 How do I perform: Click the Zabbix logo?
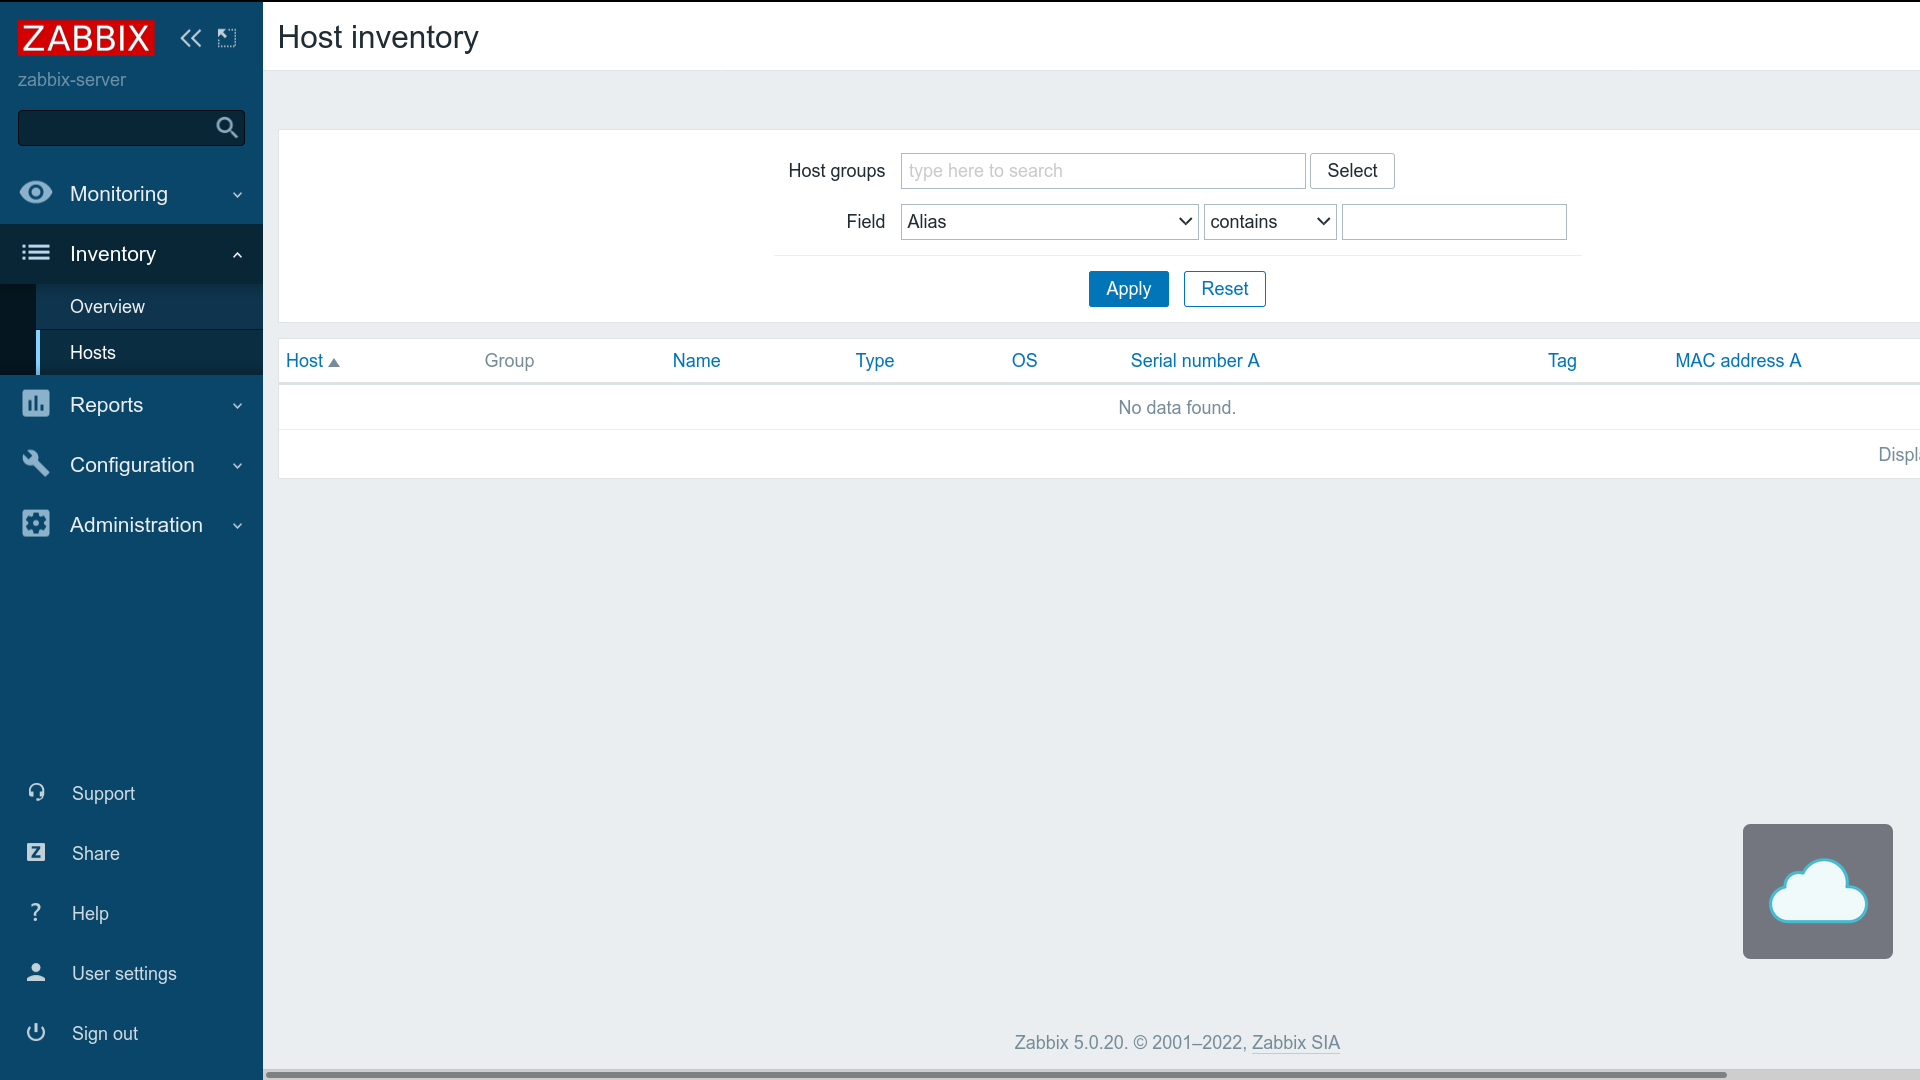point(85,38)
